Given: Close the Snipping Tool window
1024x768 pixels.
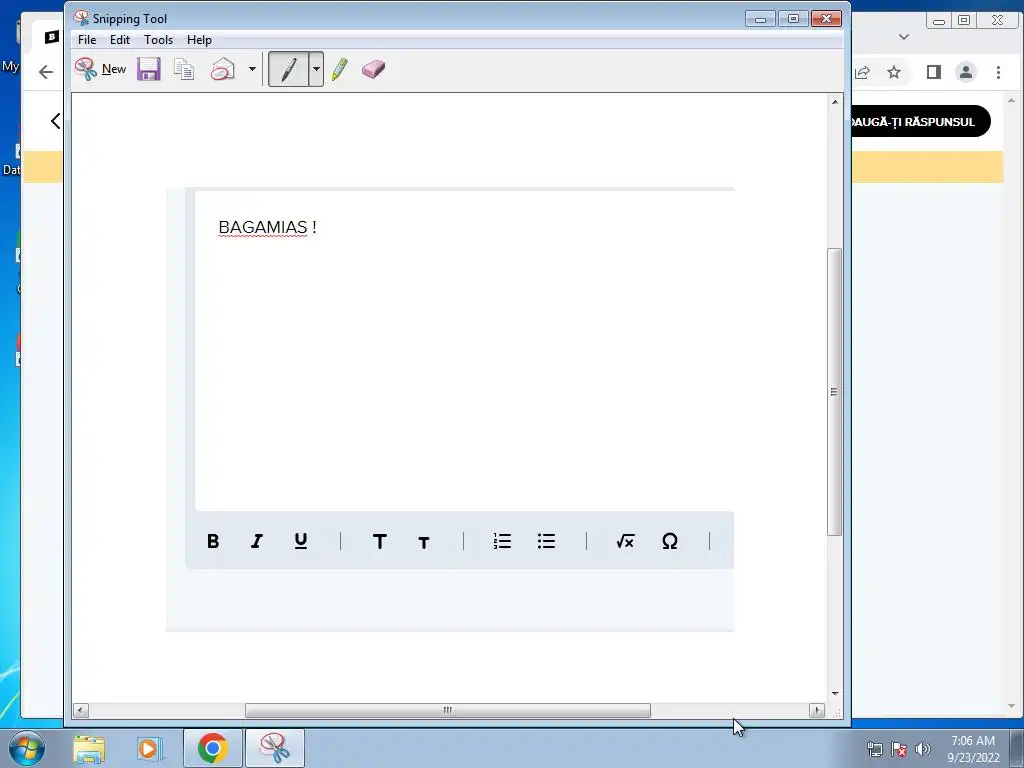Looking at the screenshot, I should click(x=826, y=19).
